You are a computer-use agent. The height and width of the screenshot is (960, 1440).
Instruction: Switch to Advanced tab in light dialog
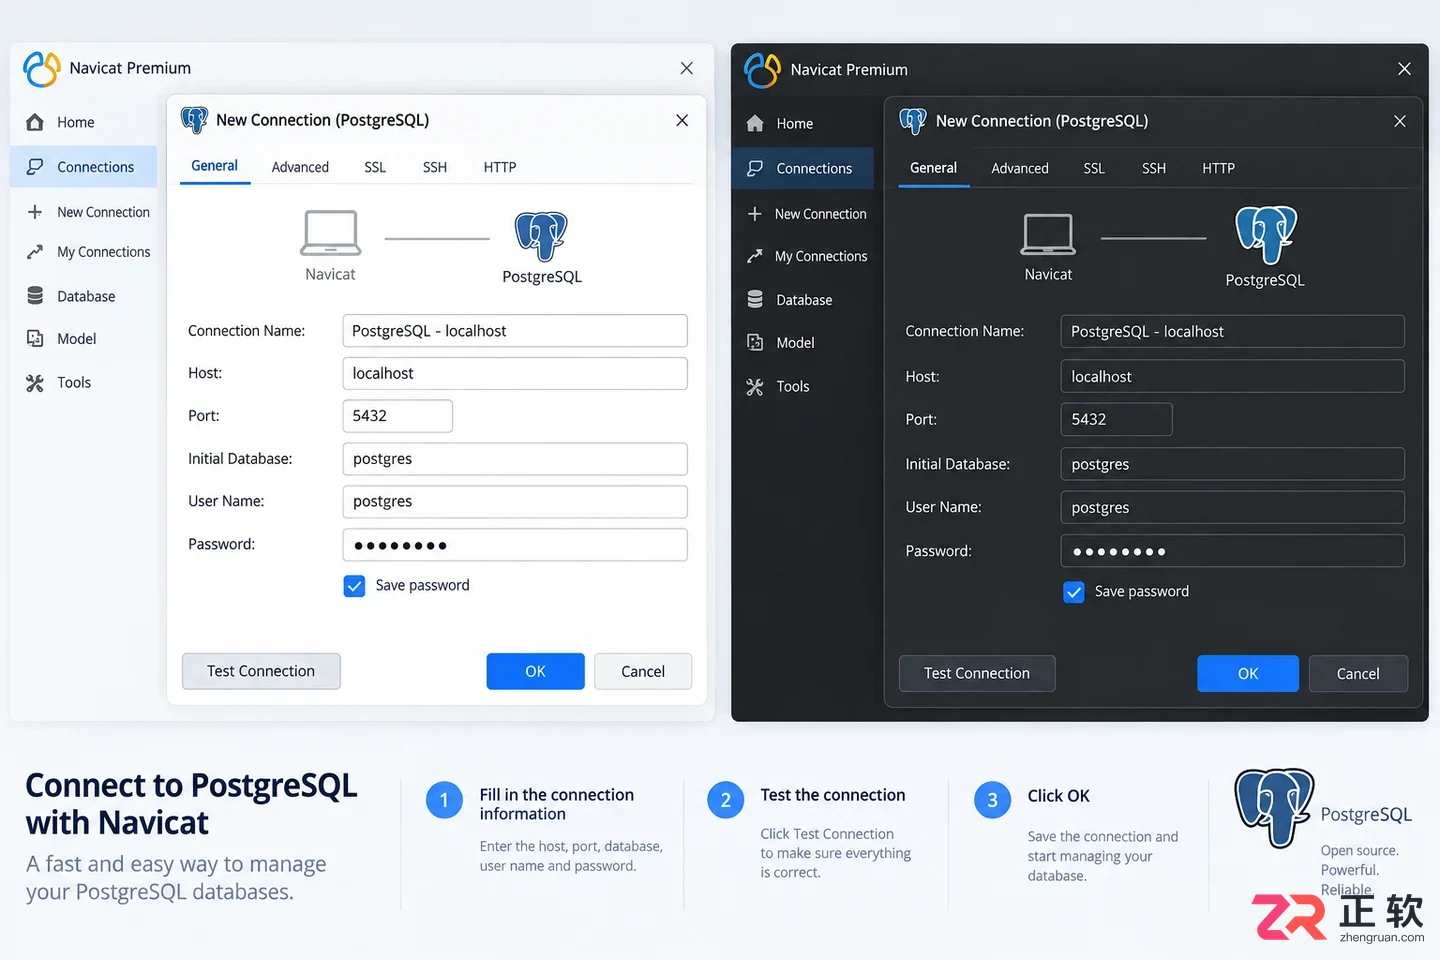[300, 167]
